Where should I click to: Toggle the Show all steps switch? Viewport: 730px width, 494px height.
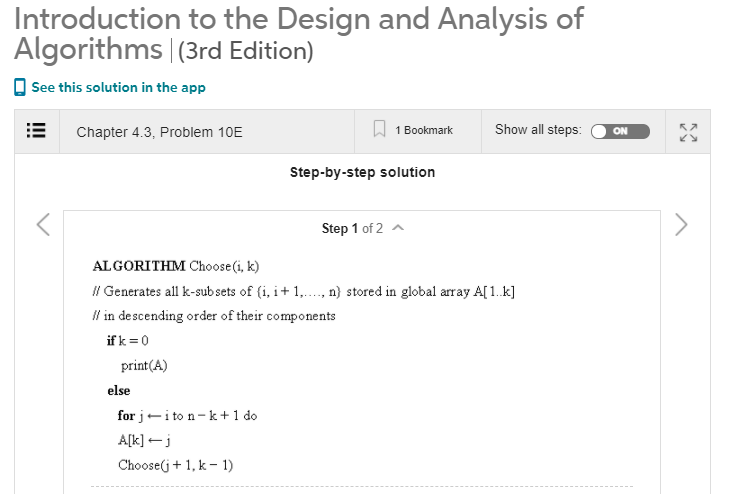tap(620, 131)
